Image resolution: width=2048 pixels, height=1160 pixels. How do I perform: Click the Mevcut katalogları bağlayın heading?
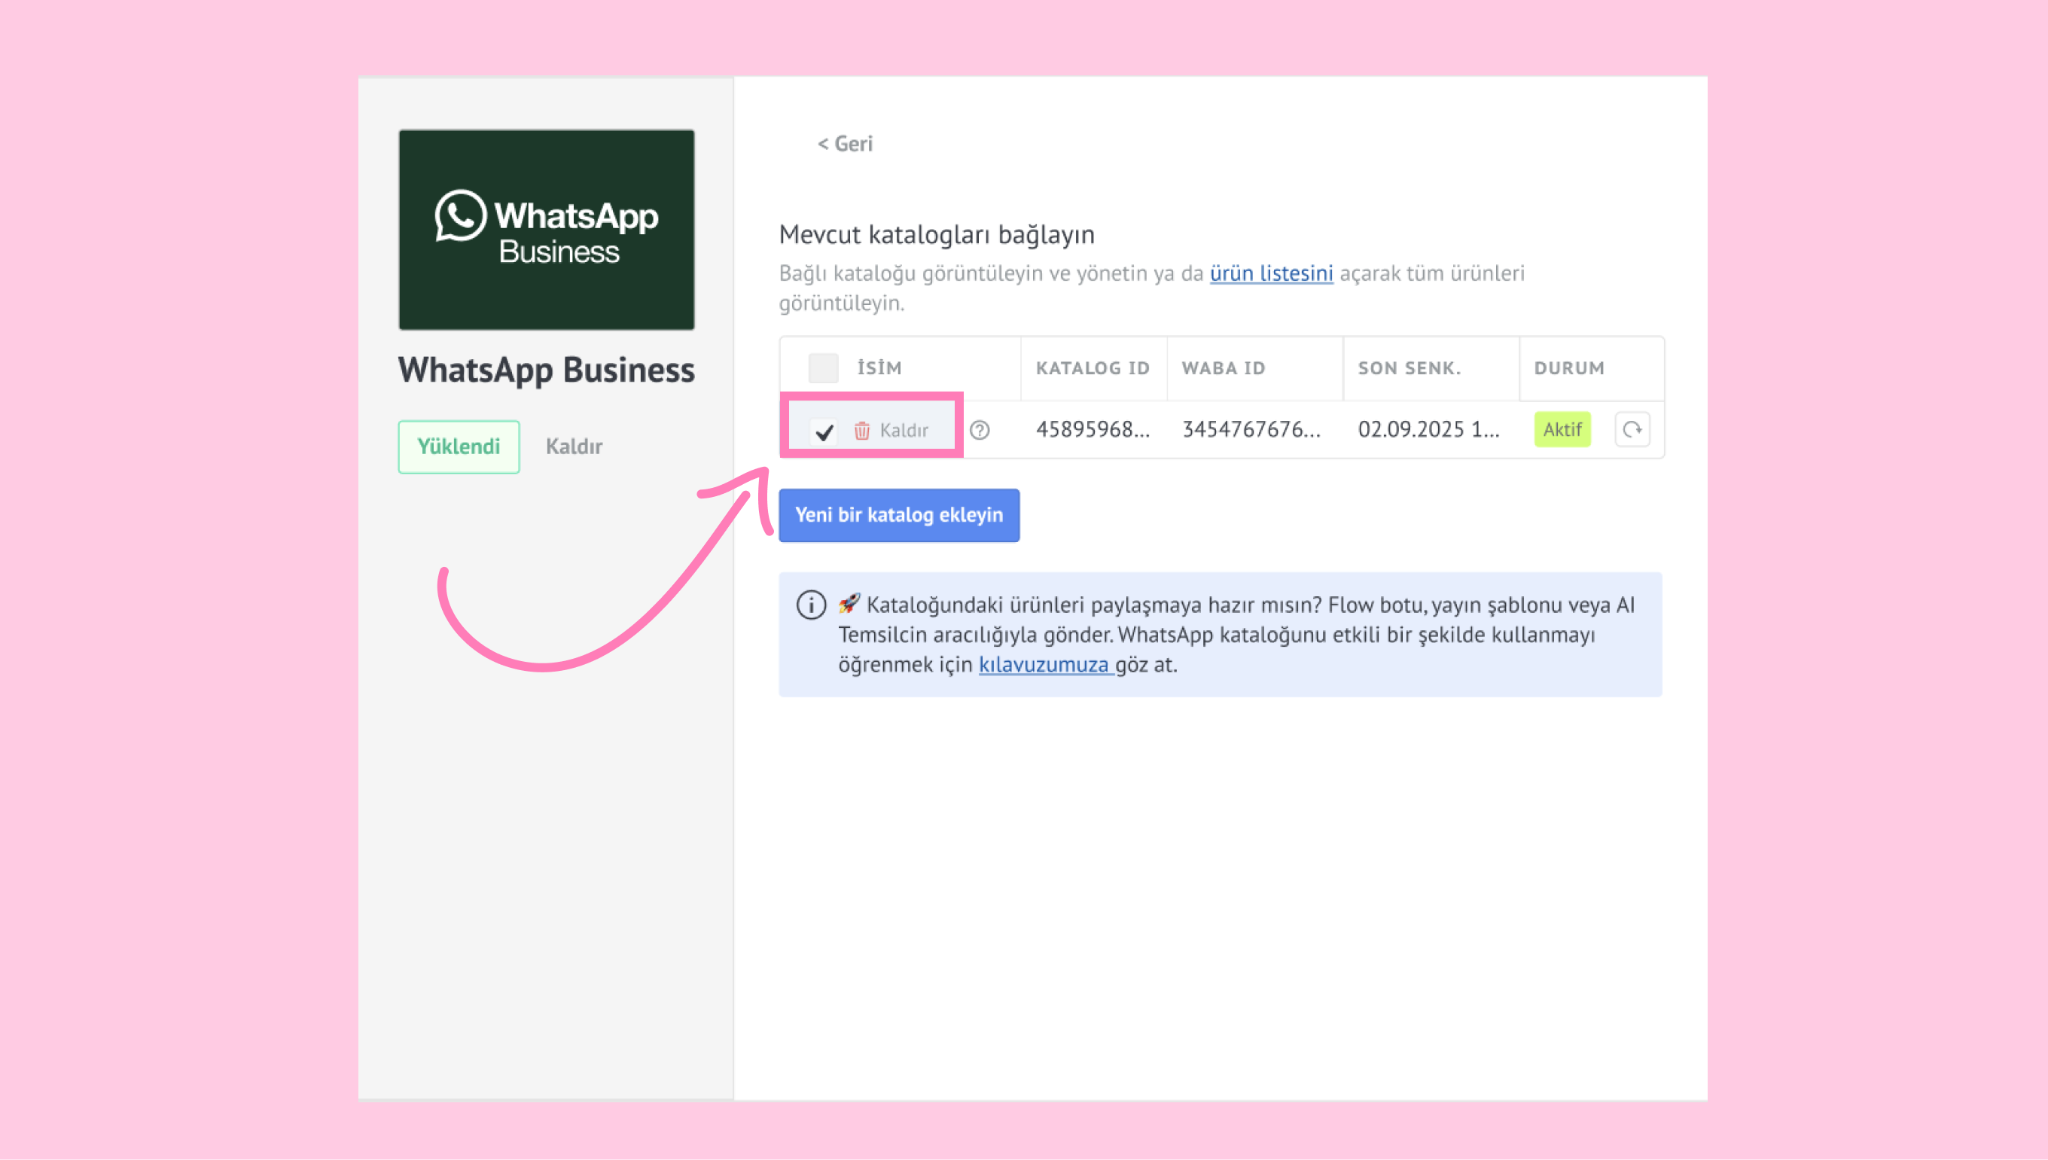click(937, 235)
